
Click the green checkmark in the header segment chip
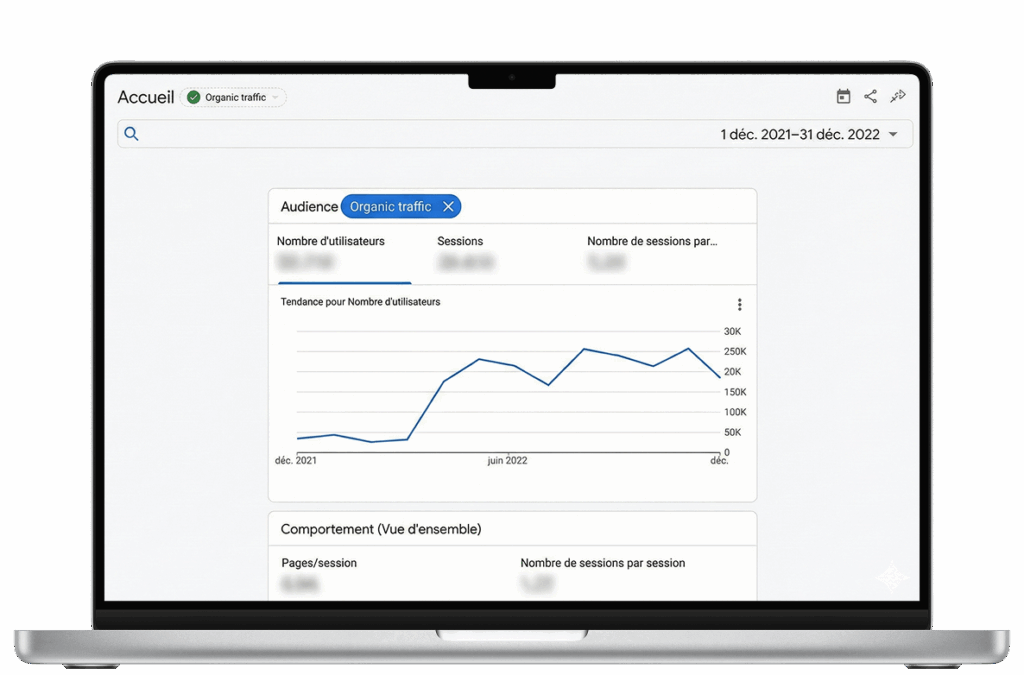pyautogui.click(x=194, y=97)
